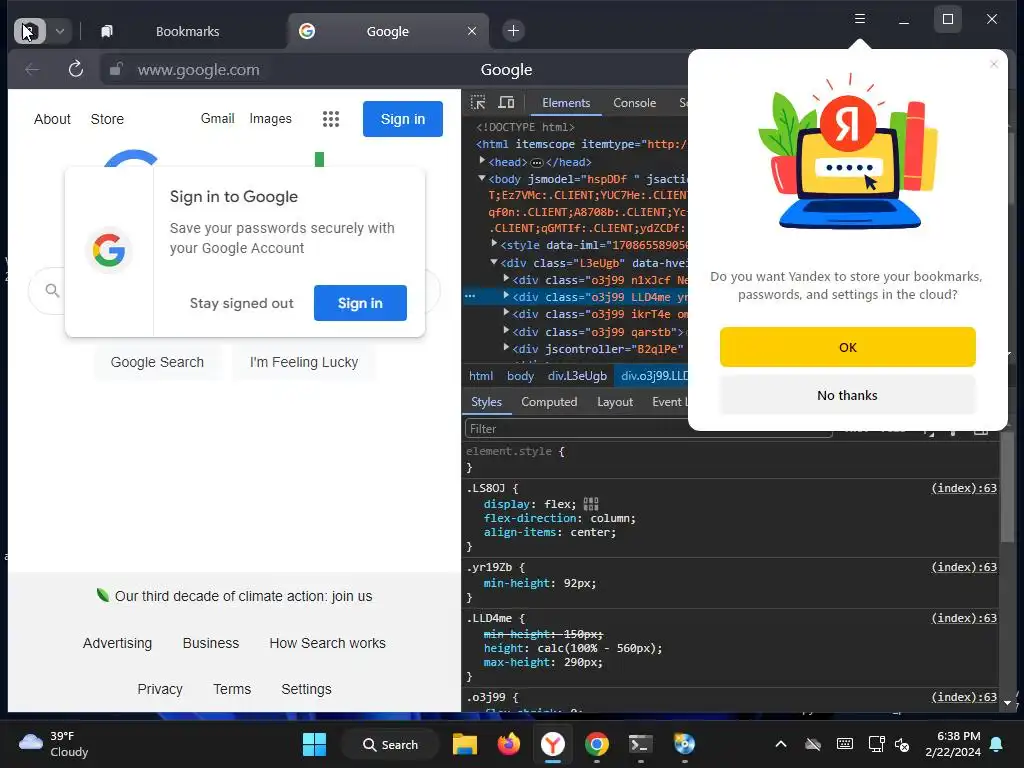The image size is (1024, 768).
Task: Open the tab list dropdown chevron
Action: coord(59,31)
